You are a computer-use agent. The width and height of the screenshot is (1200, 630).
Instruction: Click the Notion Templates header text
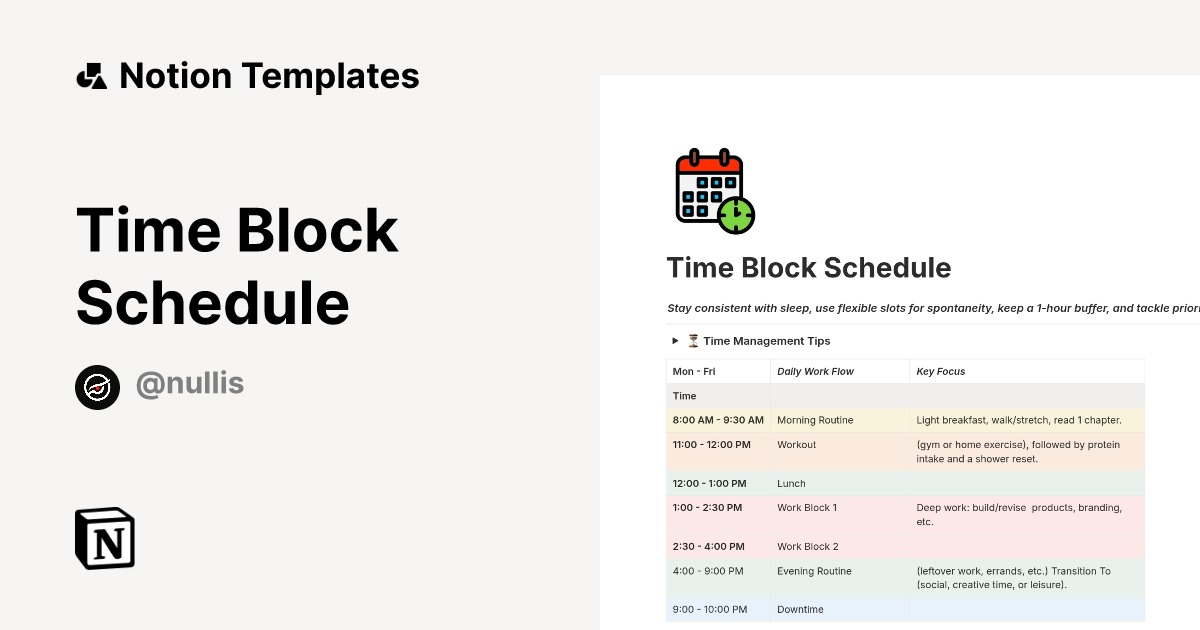[x=270, y=75]
